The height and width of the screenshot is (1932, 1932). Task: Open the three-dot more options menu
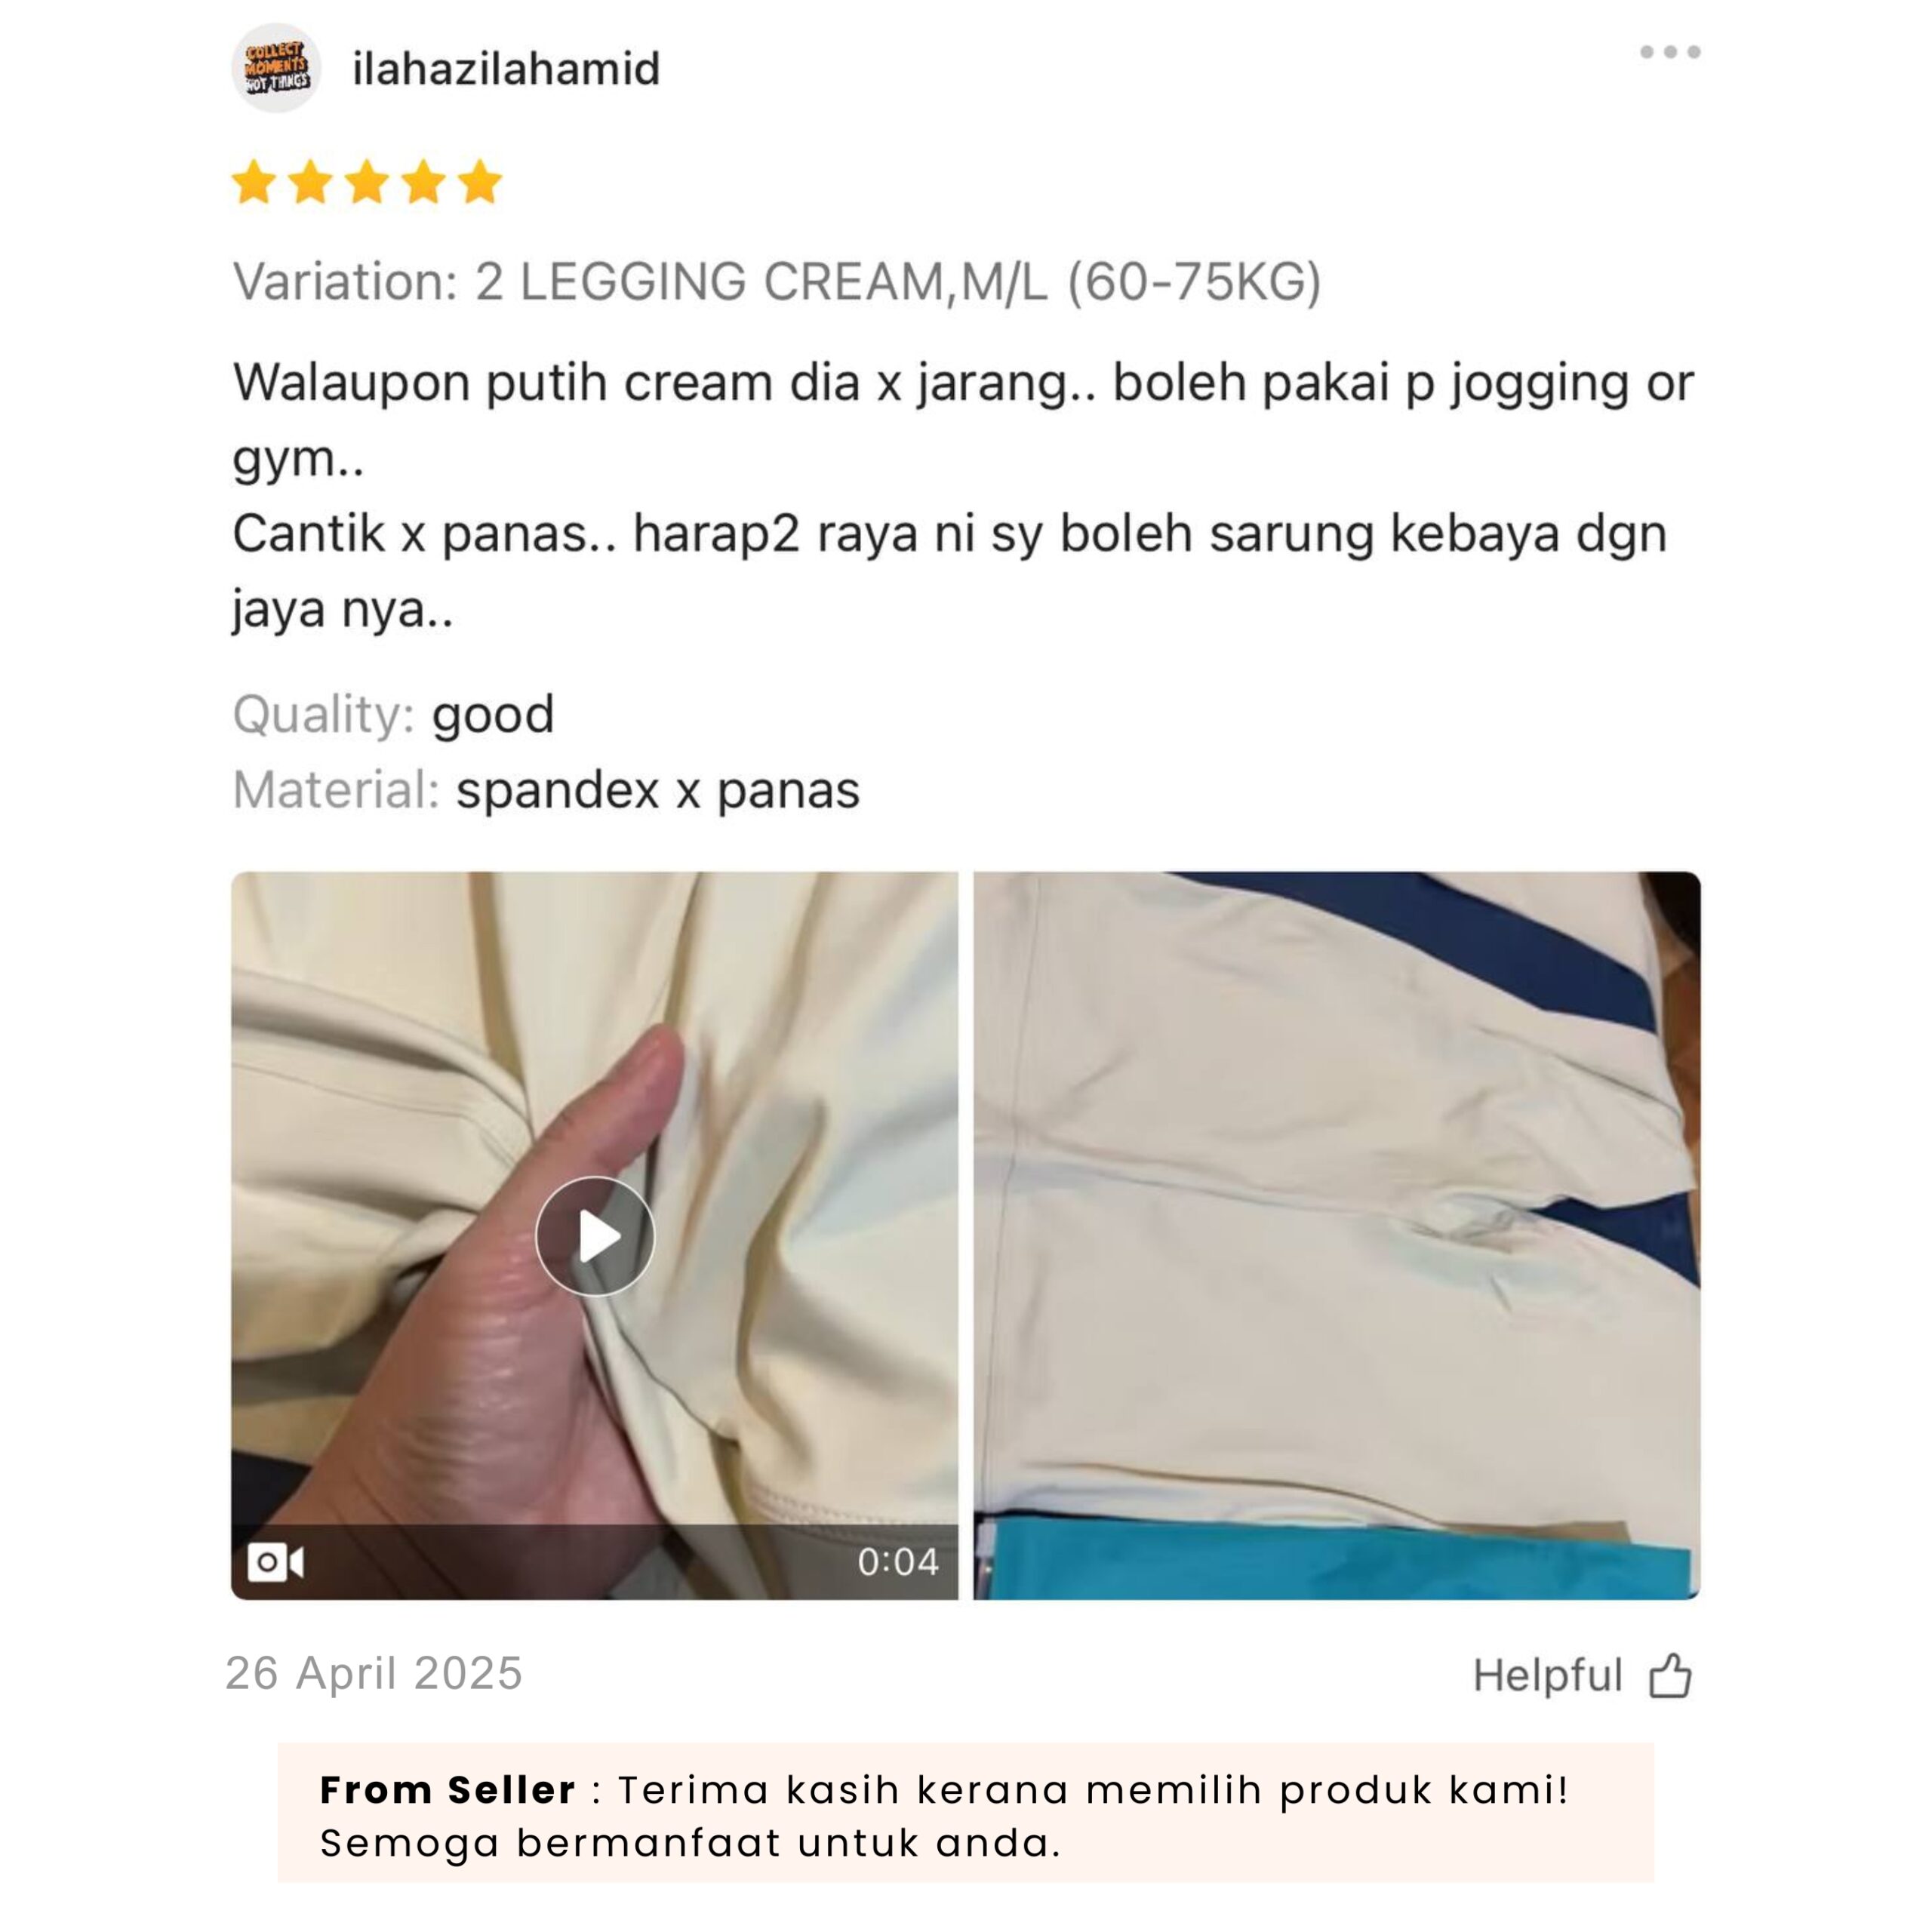tap(1669, 52)
